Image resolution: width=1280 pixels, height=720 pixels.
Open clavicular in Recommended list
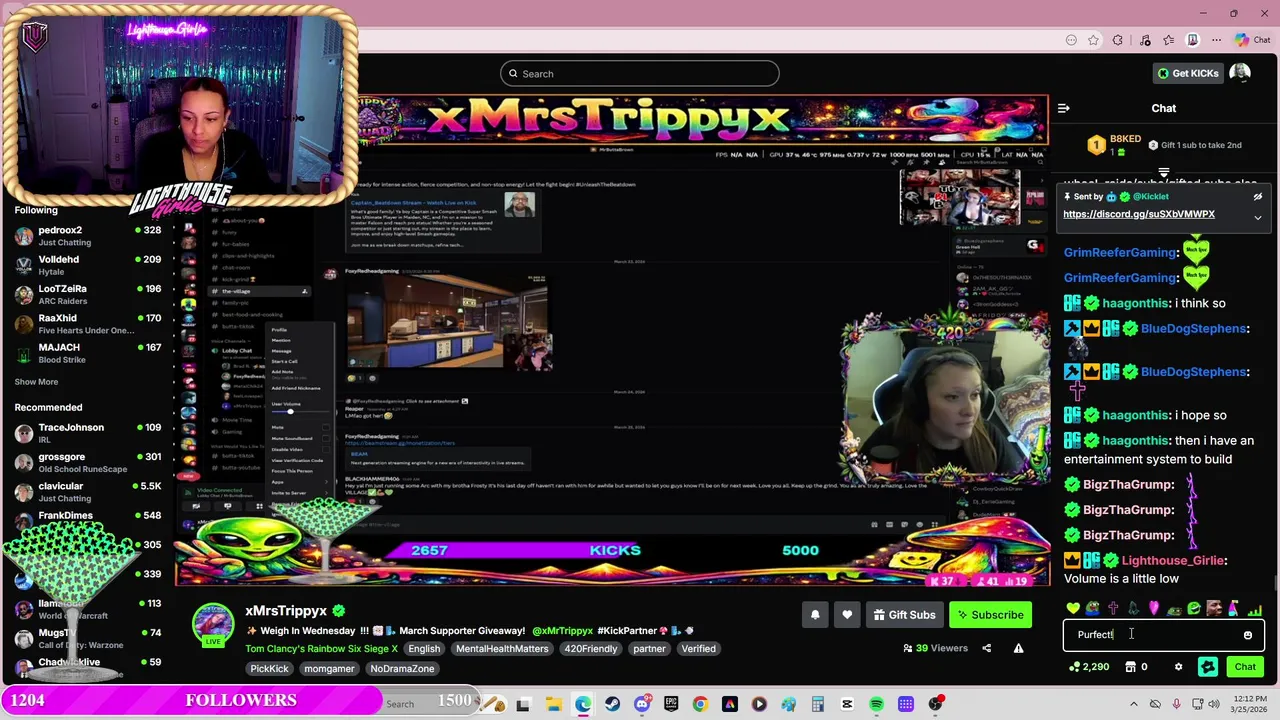tap(88, 492)
